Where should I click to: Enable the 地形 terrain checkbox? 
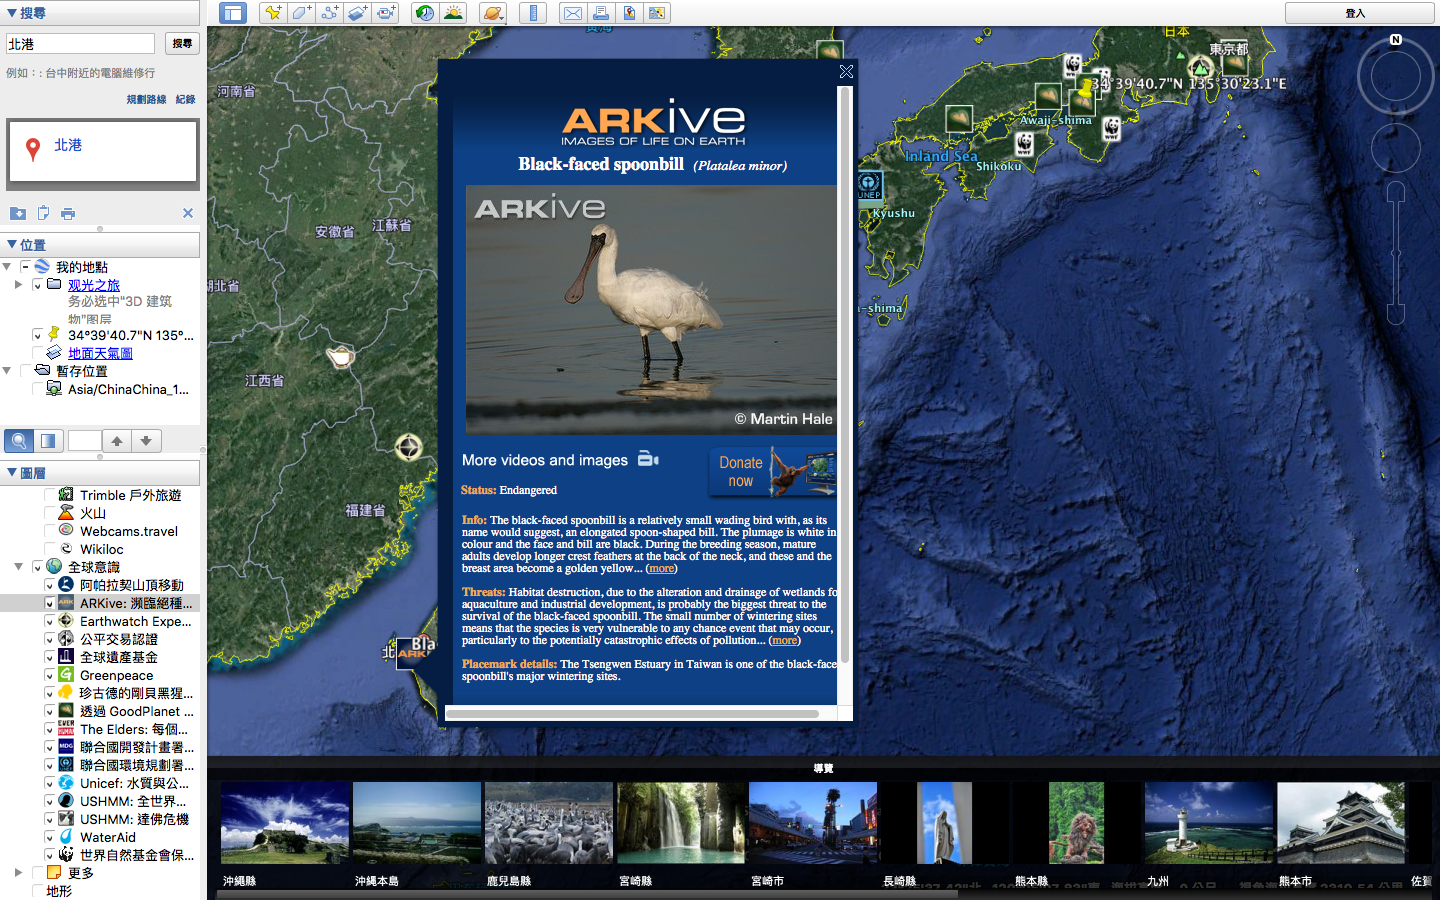(x=37, y=891)
